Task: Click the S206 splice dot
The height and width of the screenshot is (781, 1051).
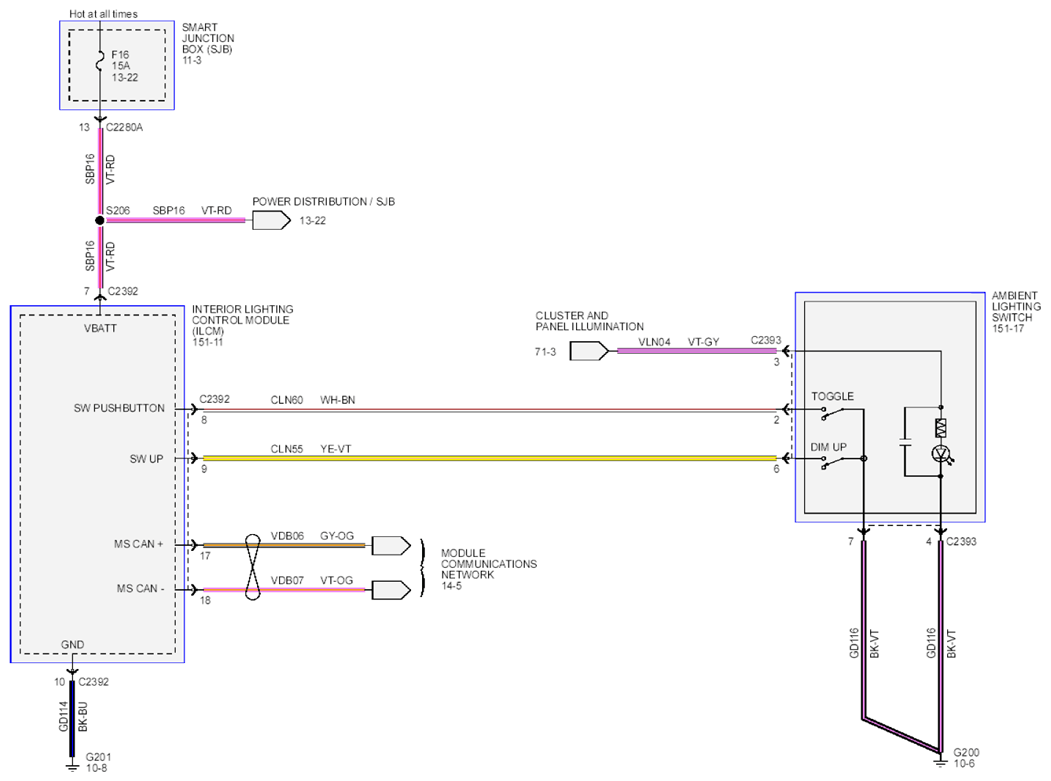Action: pos(100,220)
